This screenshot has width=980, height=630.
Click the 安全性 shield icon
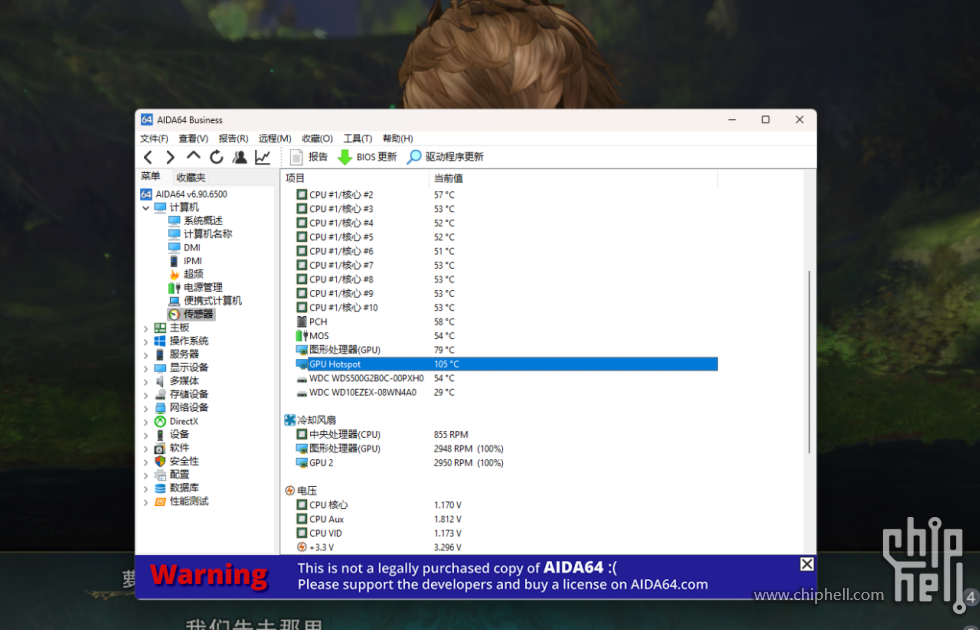160,462
